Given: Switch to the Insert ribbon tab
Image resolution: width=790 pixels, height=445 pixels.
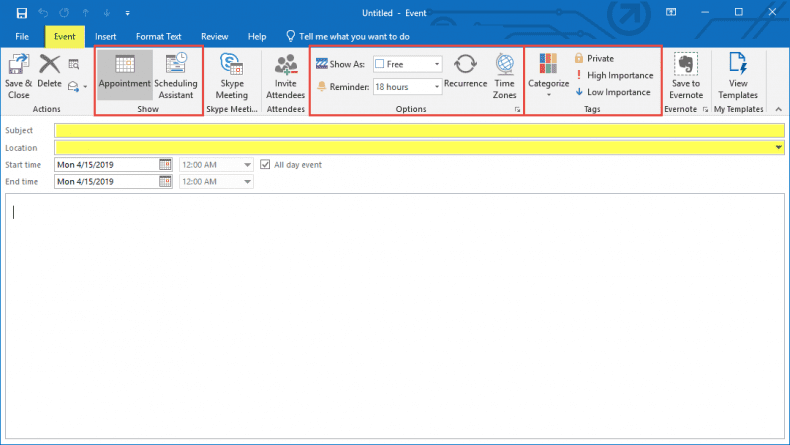Looking at the screenshot, I should point(105,36).
